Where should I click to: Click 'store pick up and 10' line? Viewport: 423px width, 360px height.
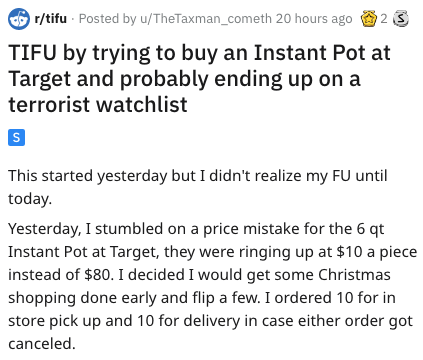81,321
